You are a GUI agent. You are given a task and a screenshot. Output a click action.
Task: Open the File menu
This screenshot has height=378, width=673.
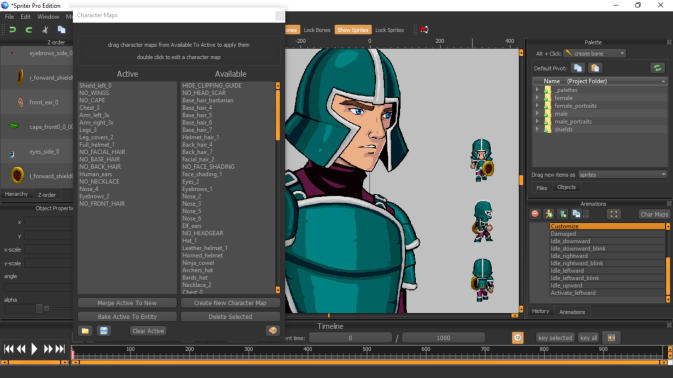coord(9,17)
